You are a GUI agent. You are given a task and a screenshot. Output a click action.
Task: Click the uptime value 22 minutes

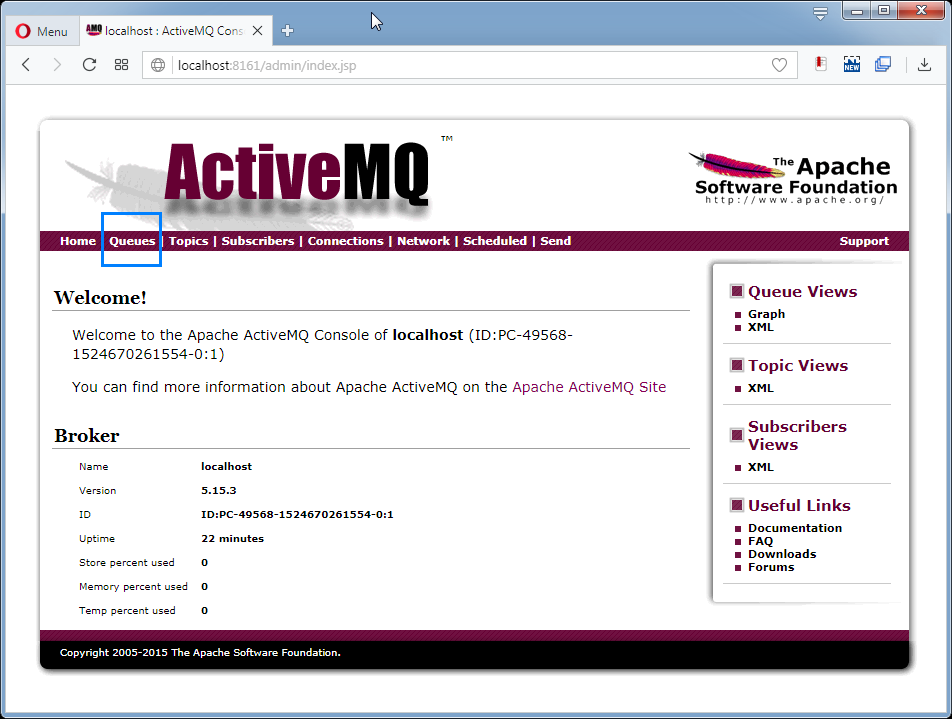(x=233, y=539)
